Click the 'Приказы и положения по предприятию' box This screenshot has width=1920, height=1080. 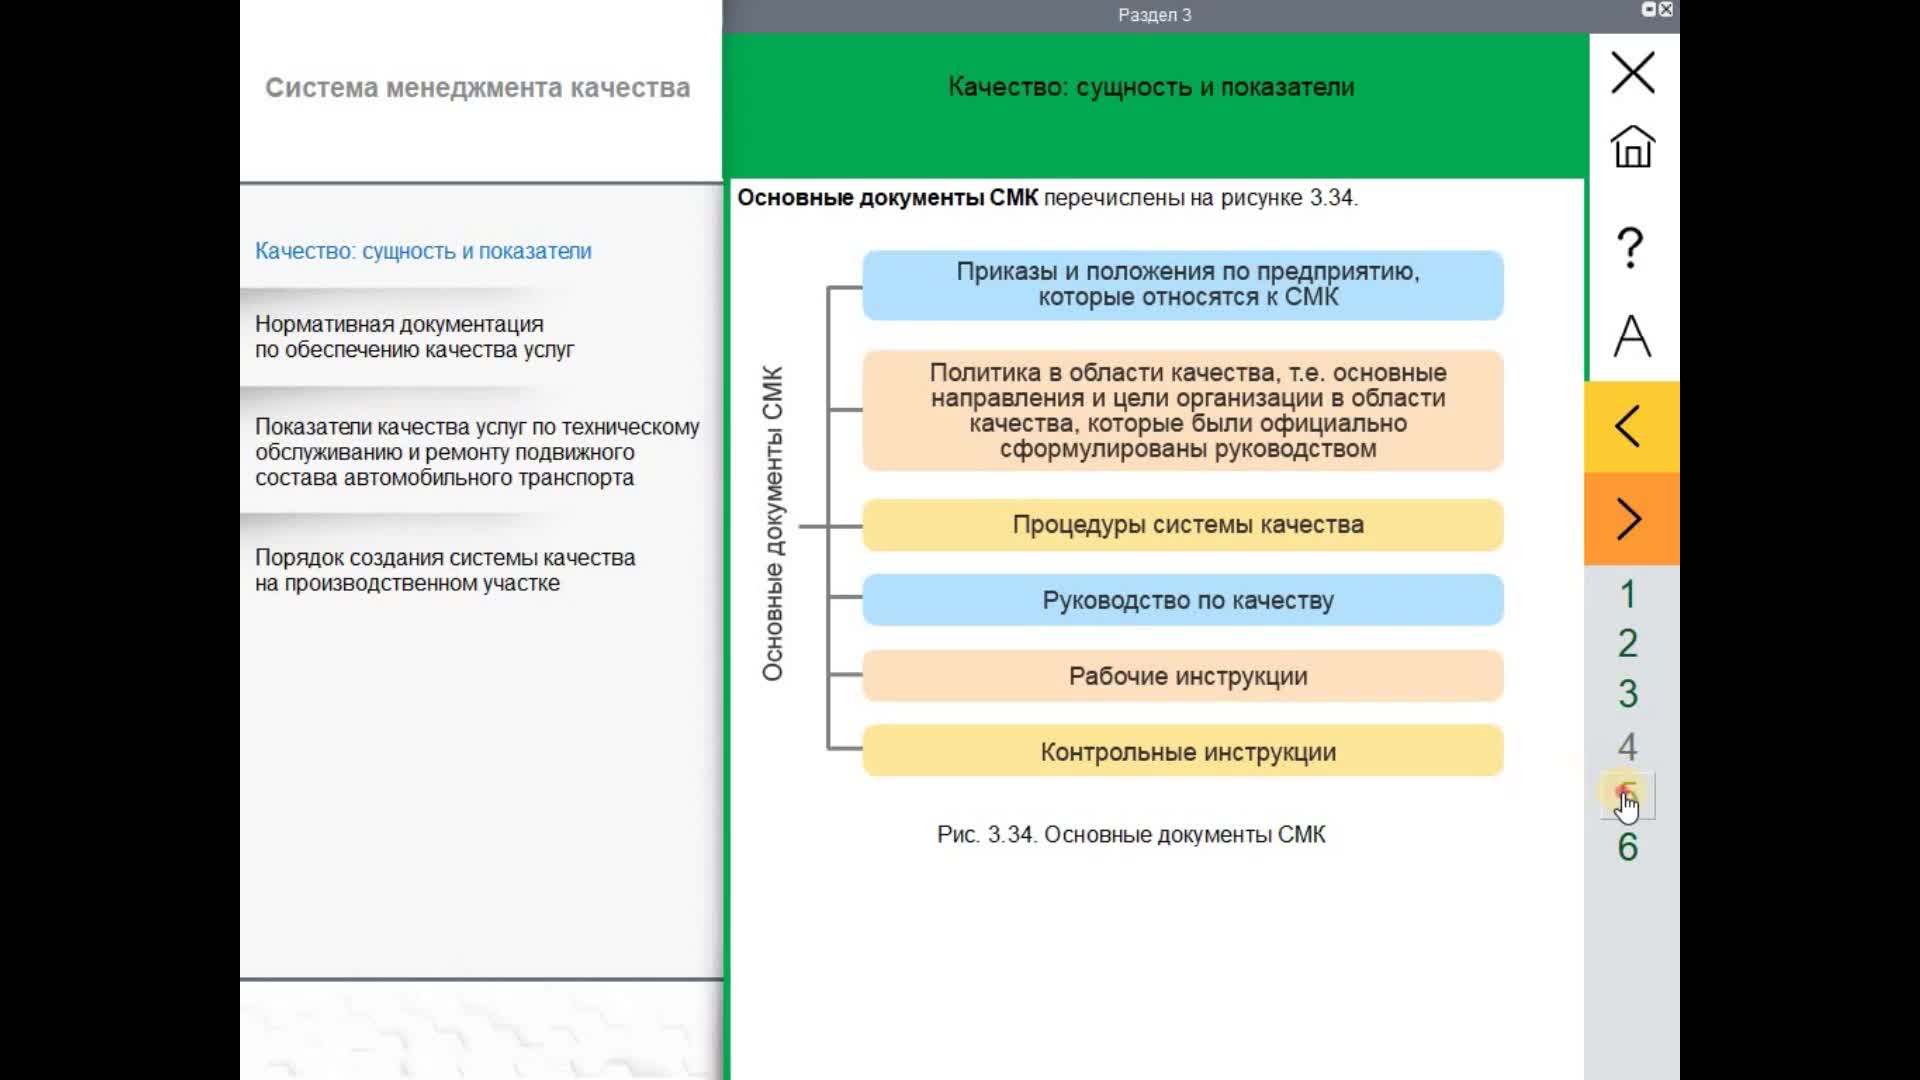click(1183, 285)
